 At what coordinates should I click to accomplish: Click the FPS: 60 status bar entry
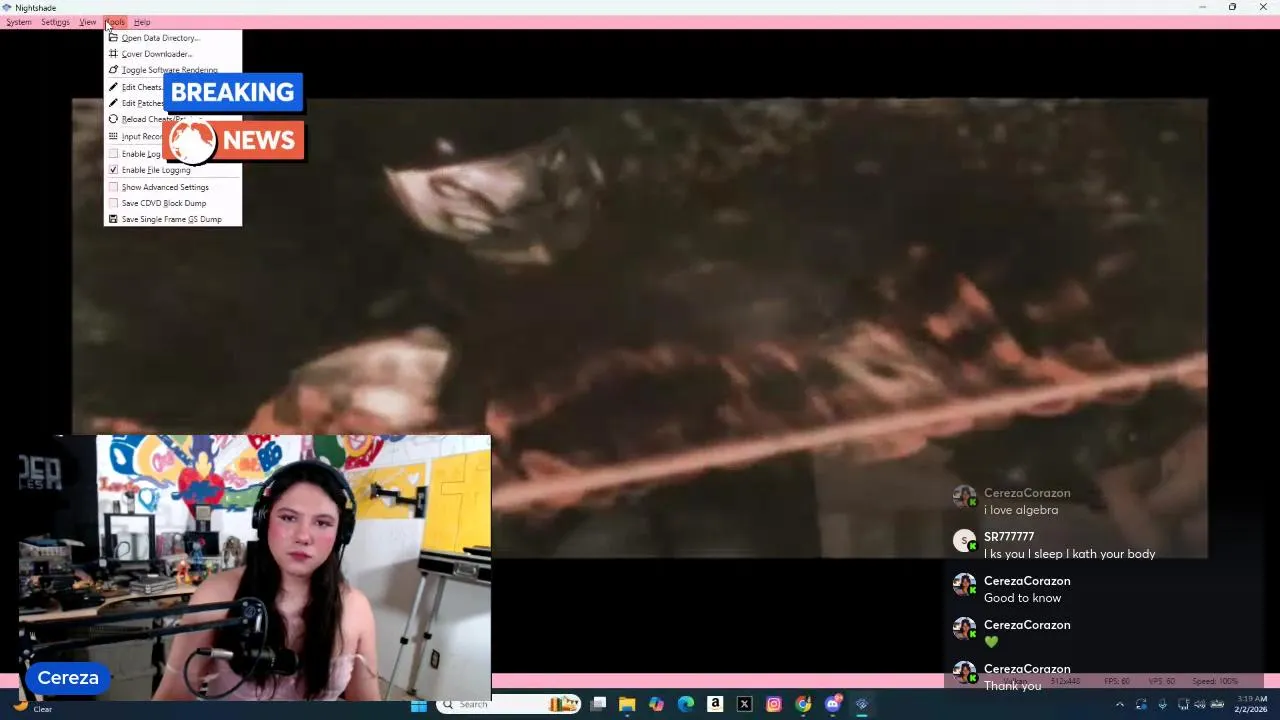1117,681
